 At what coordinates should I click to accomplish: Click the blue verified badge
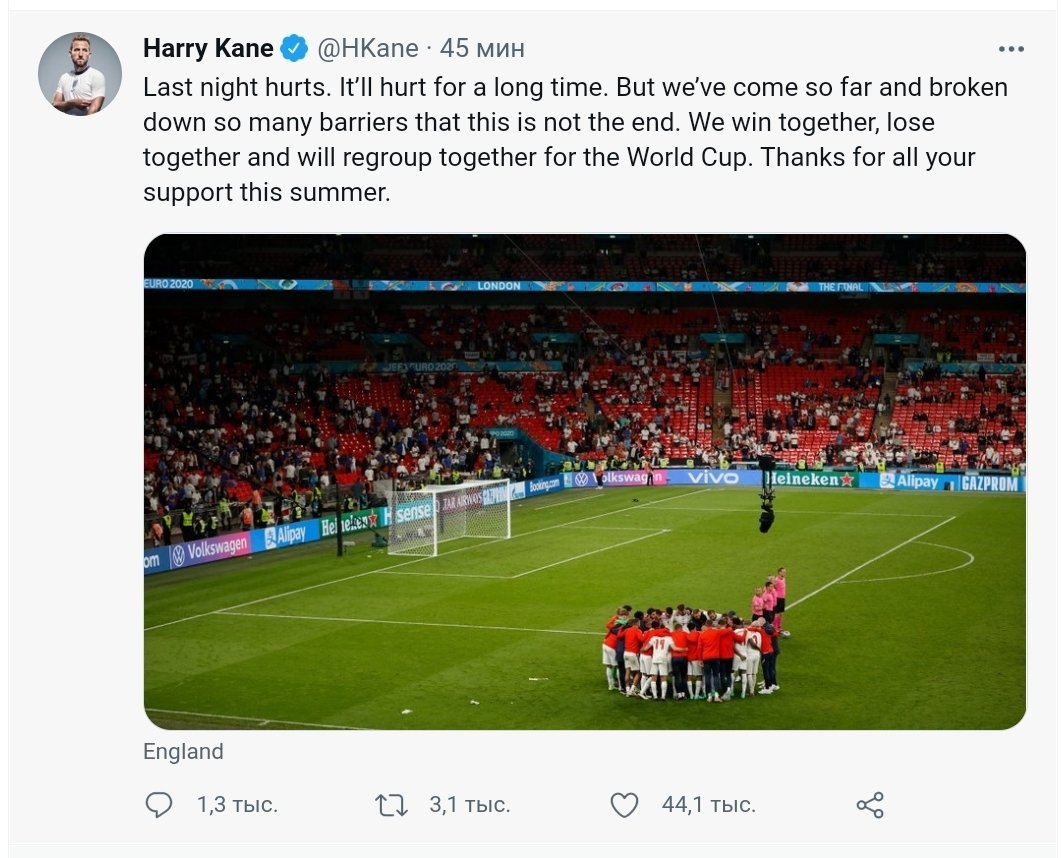pyautogui.click(x=293, y=48)
